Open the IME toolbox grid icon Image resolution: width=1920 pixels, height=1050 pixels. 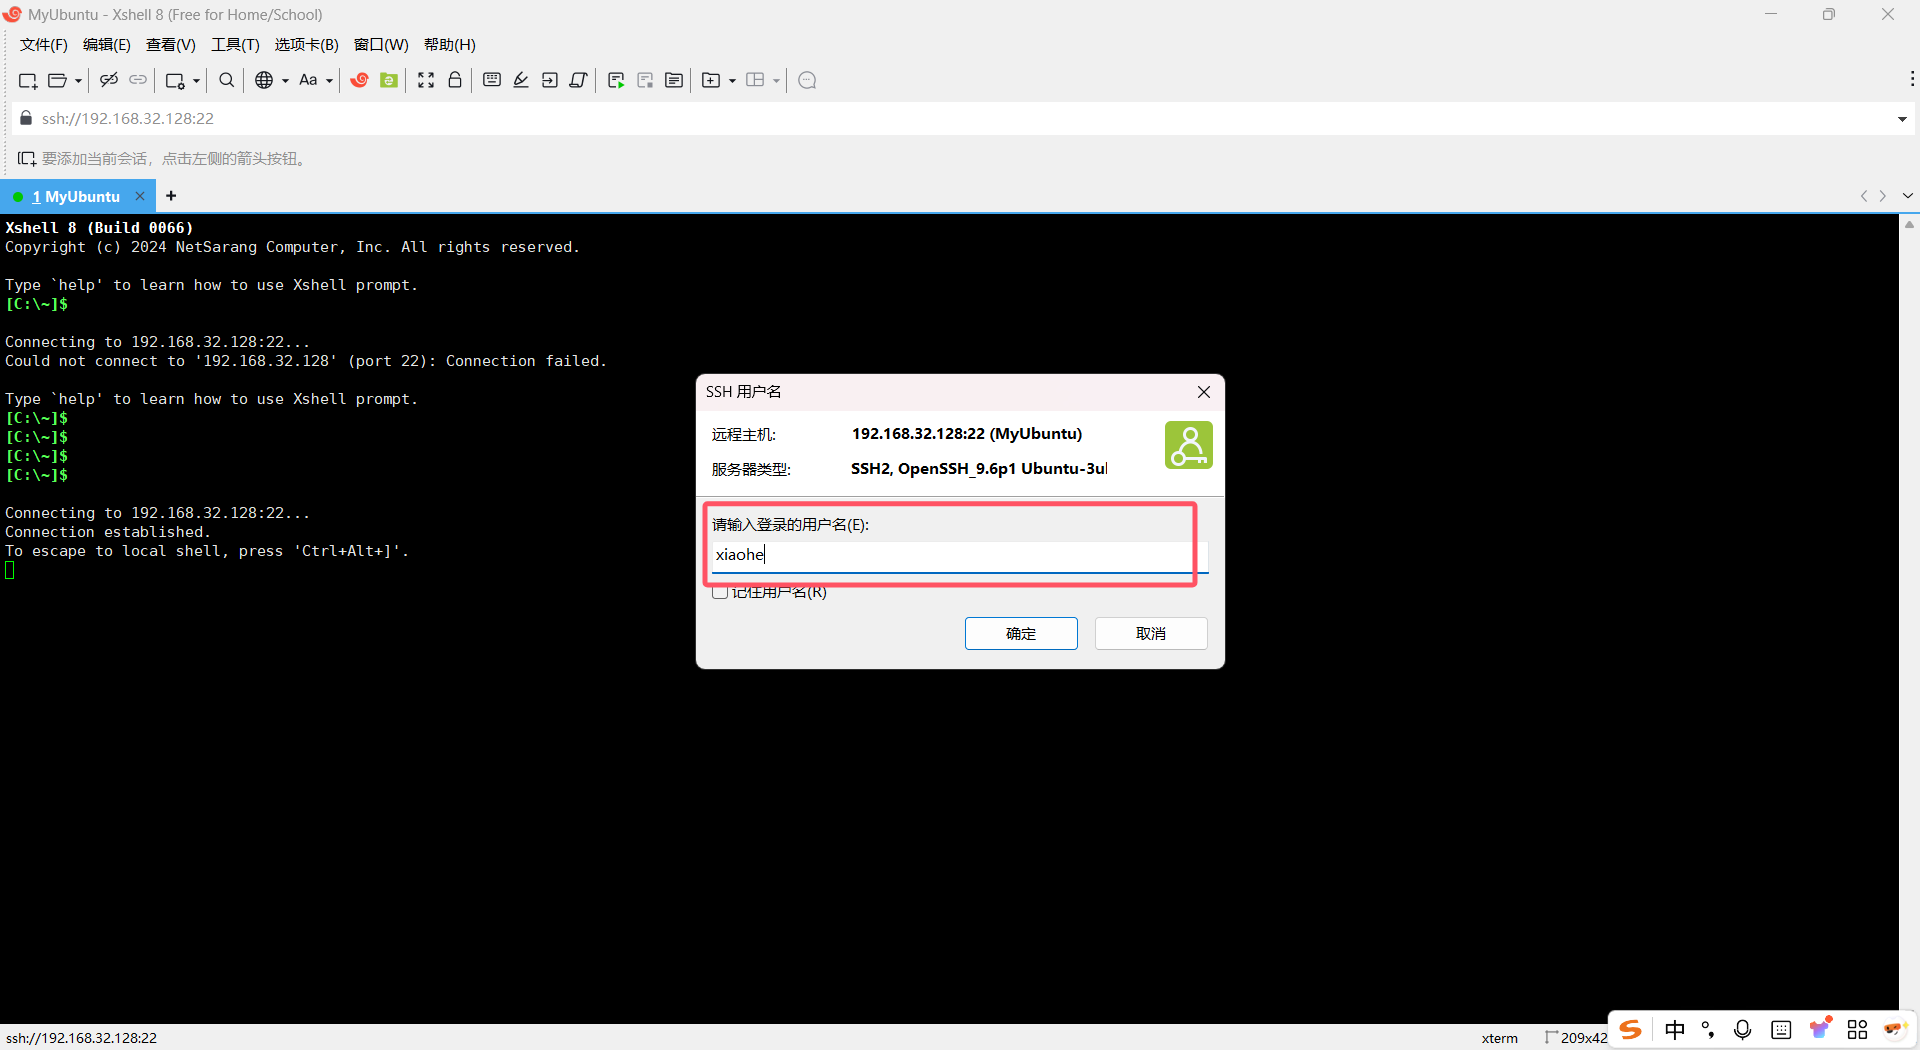pyautogui.click(x=1858, y=1030)
